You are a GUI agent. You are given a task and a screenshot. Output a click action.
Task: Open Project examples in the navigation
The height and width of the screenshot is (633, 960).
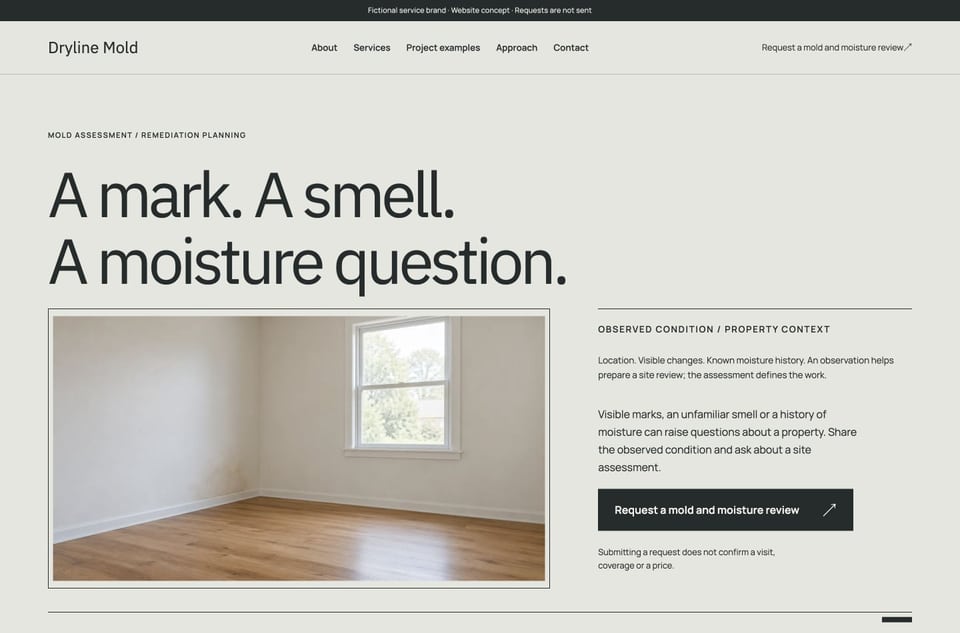click(x=443, y=48)
